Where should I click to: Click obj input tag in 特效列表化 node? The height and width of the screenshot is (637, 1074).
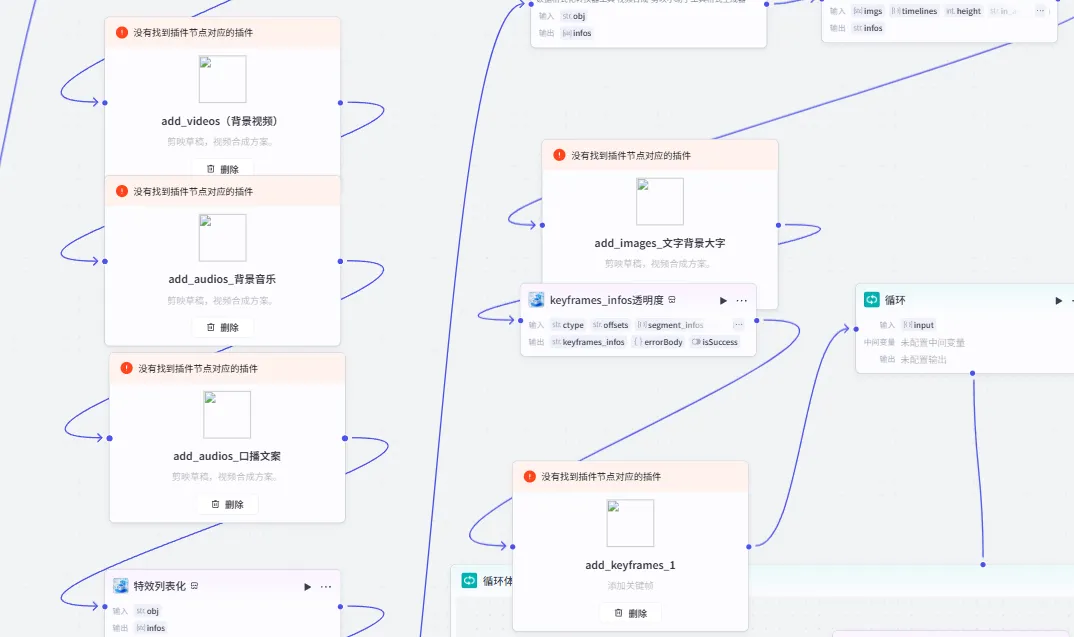(x=147, y=611)
